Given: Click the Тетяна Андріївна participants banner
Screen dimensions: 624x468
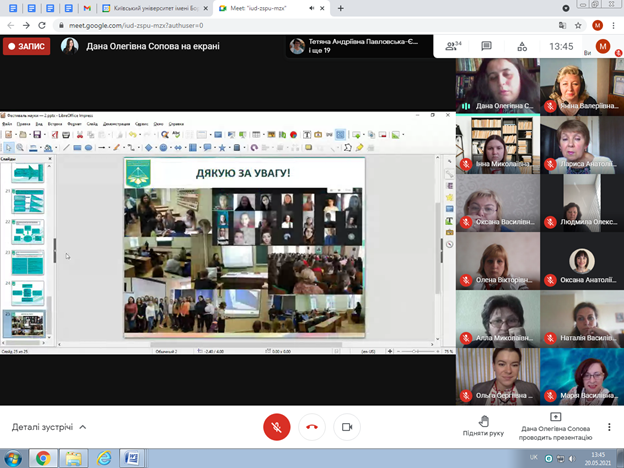Looking at the screenshot, I should (360, 46).
